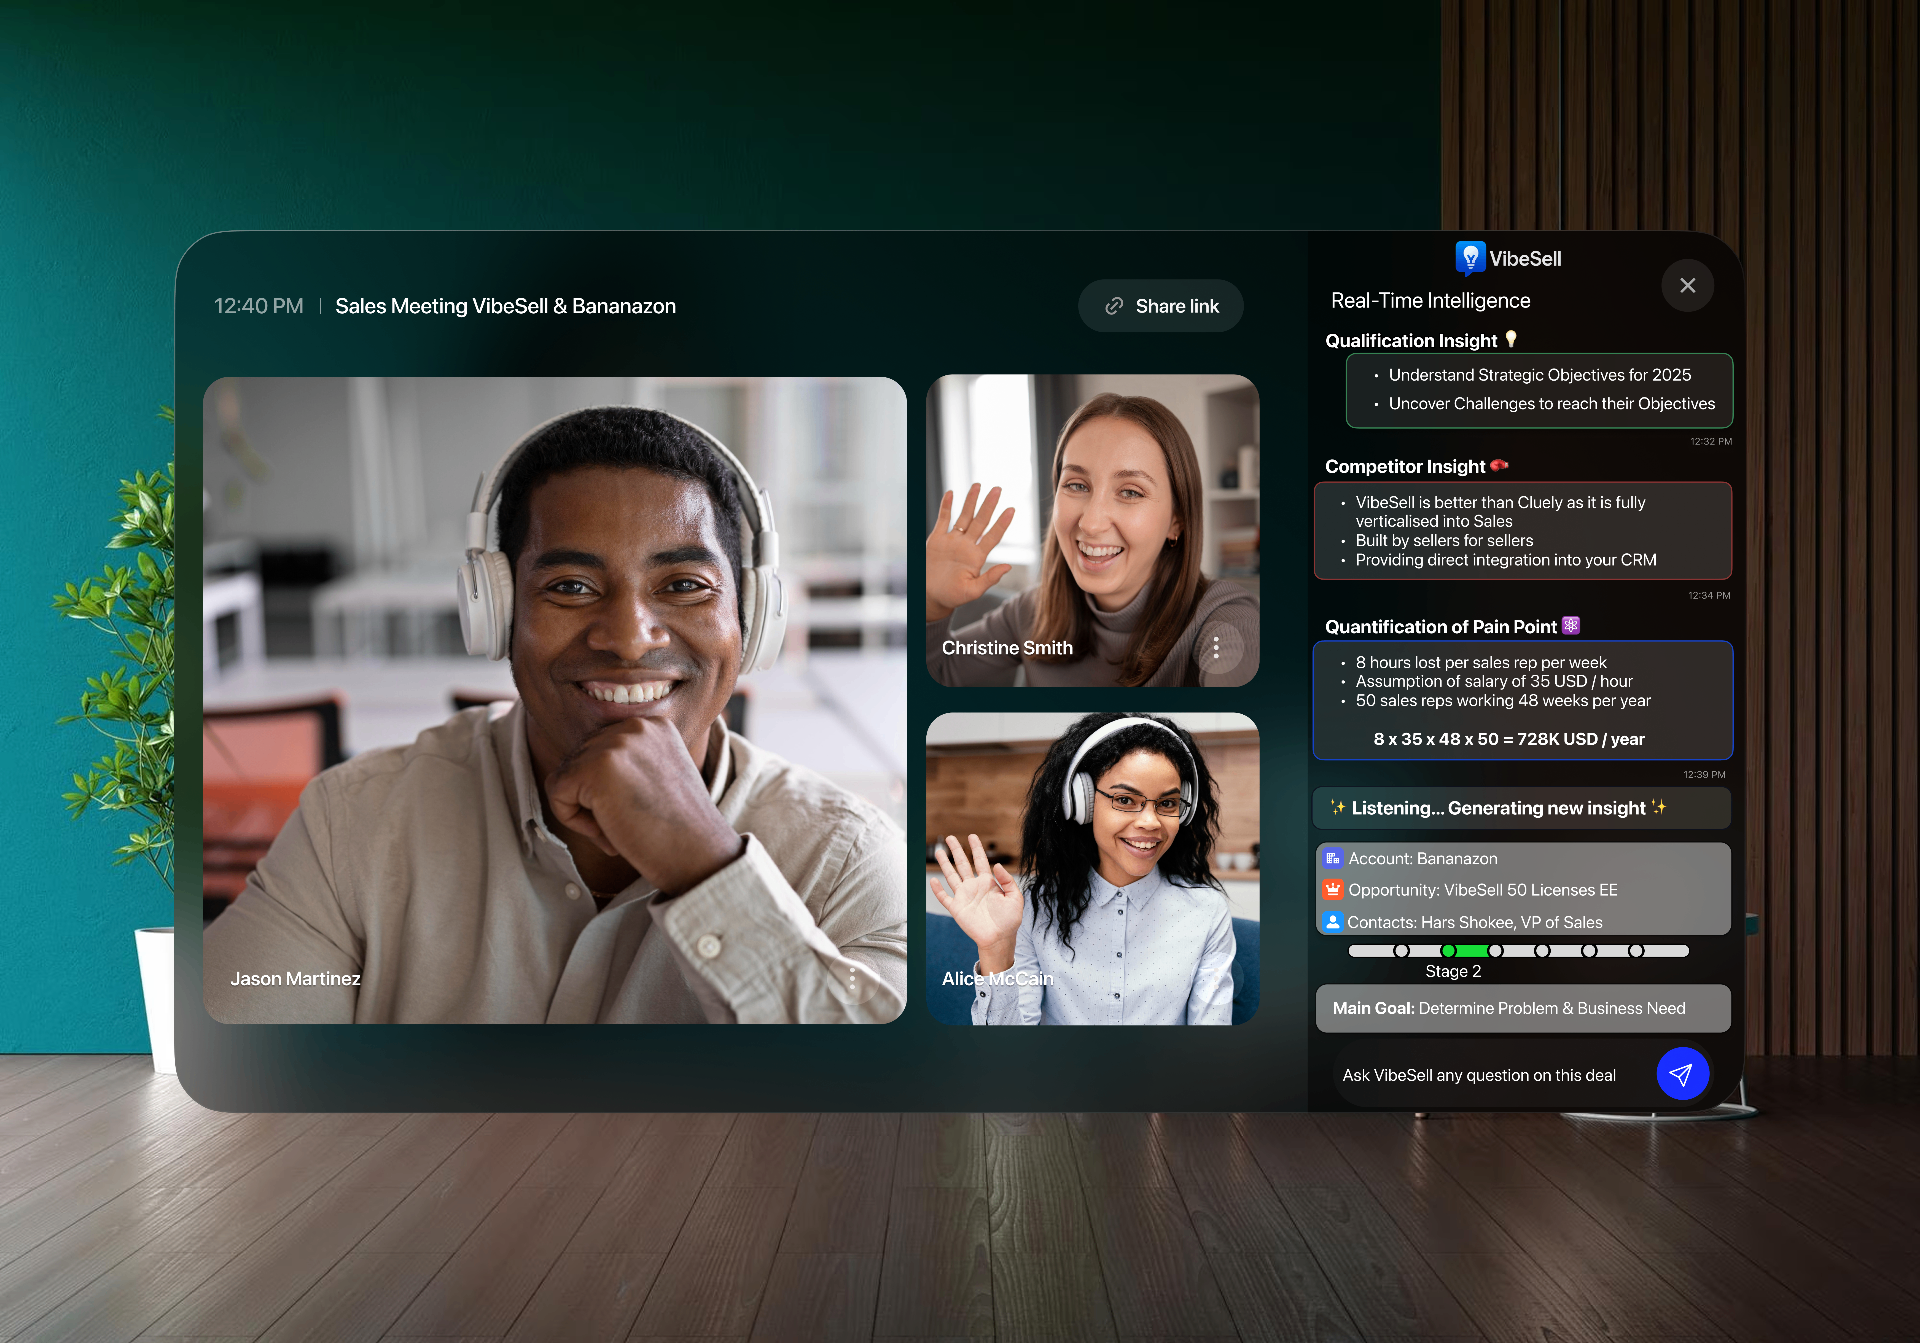Image resolution: width=1920 pixels, height=1343 pixels.
Task: Click the Opportunity crown icon
Action: [x=1332, y=889]
